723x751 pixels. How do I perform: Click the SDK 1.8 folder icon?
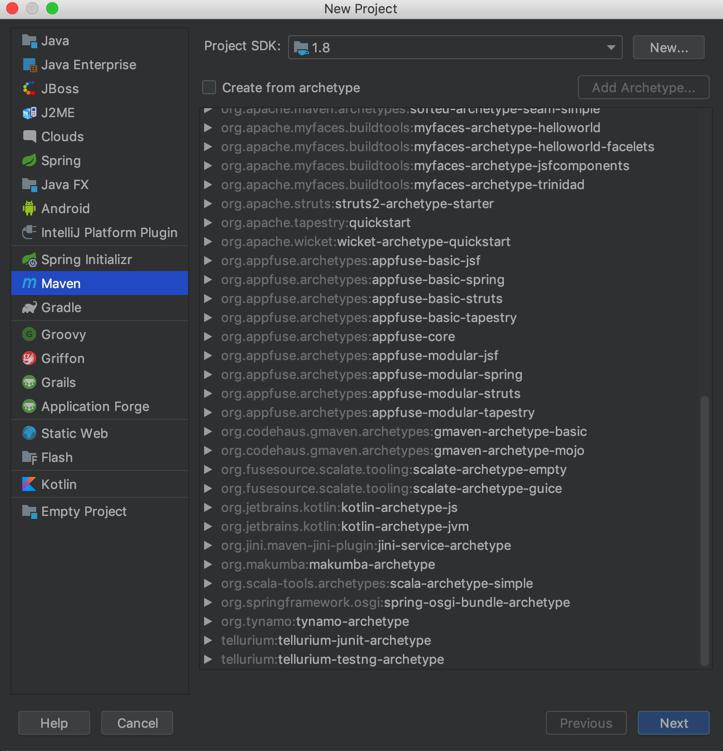click(301, 48)
